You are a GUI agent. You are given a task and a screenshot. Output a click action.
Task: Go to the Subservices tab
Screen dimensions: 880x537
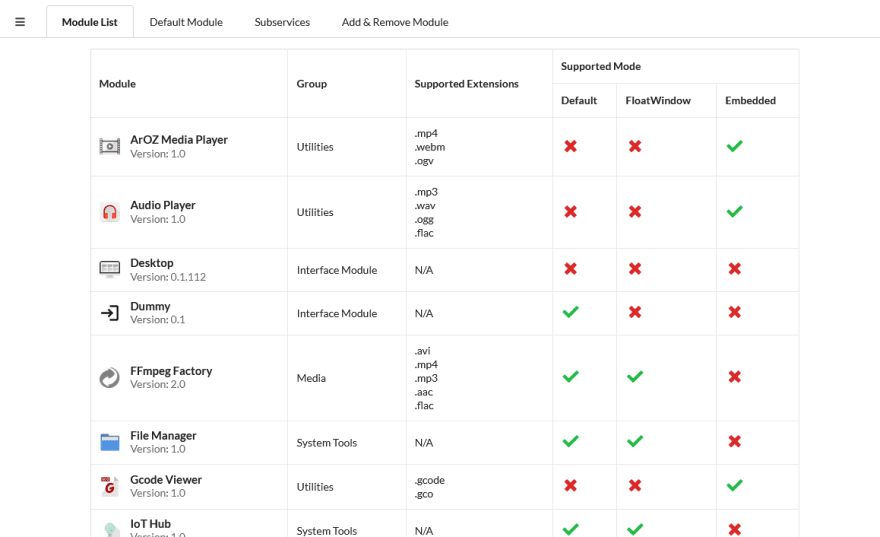pyautogui.click(x=282, y=22)
